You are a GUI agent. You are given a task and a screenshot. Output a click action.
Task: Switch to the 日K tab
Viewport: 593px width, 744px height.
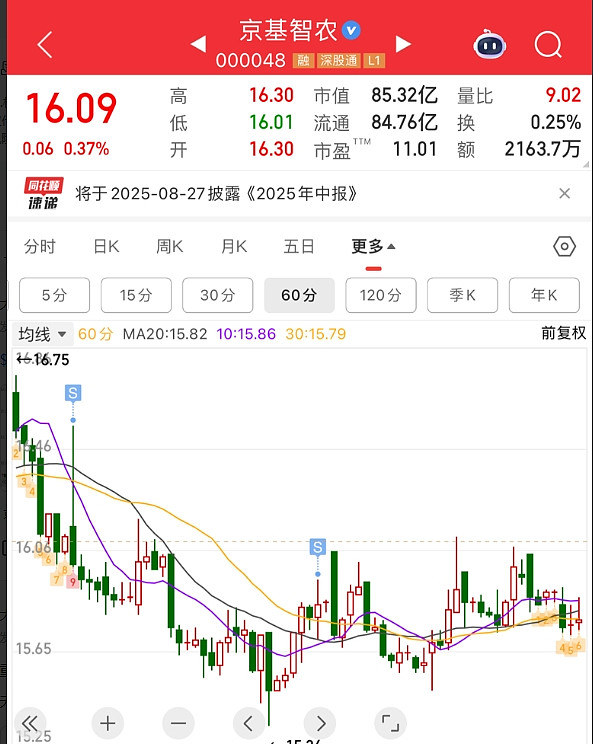click(106, 247)
